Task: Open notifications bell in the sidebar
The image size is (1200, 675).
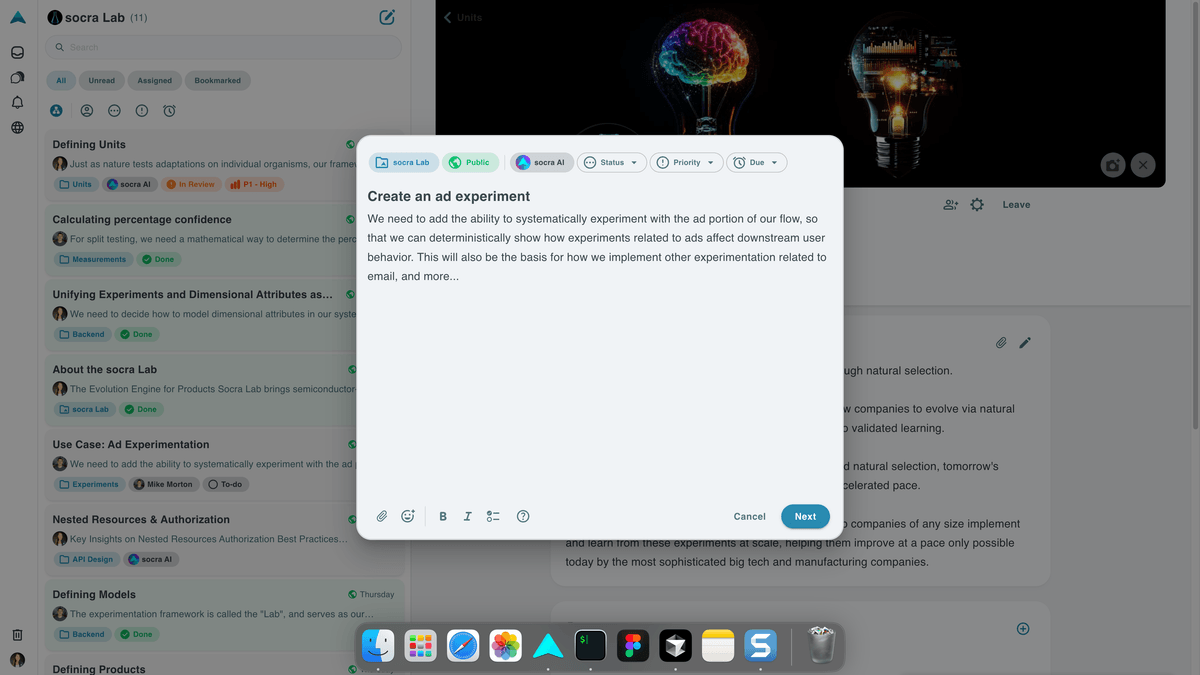Action: click(17, 102)
